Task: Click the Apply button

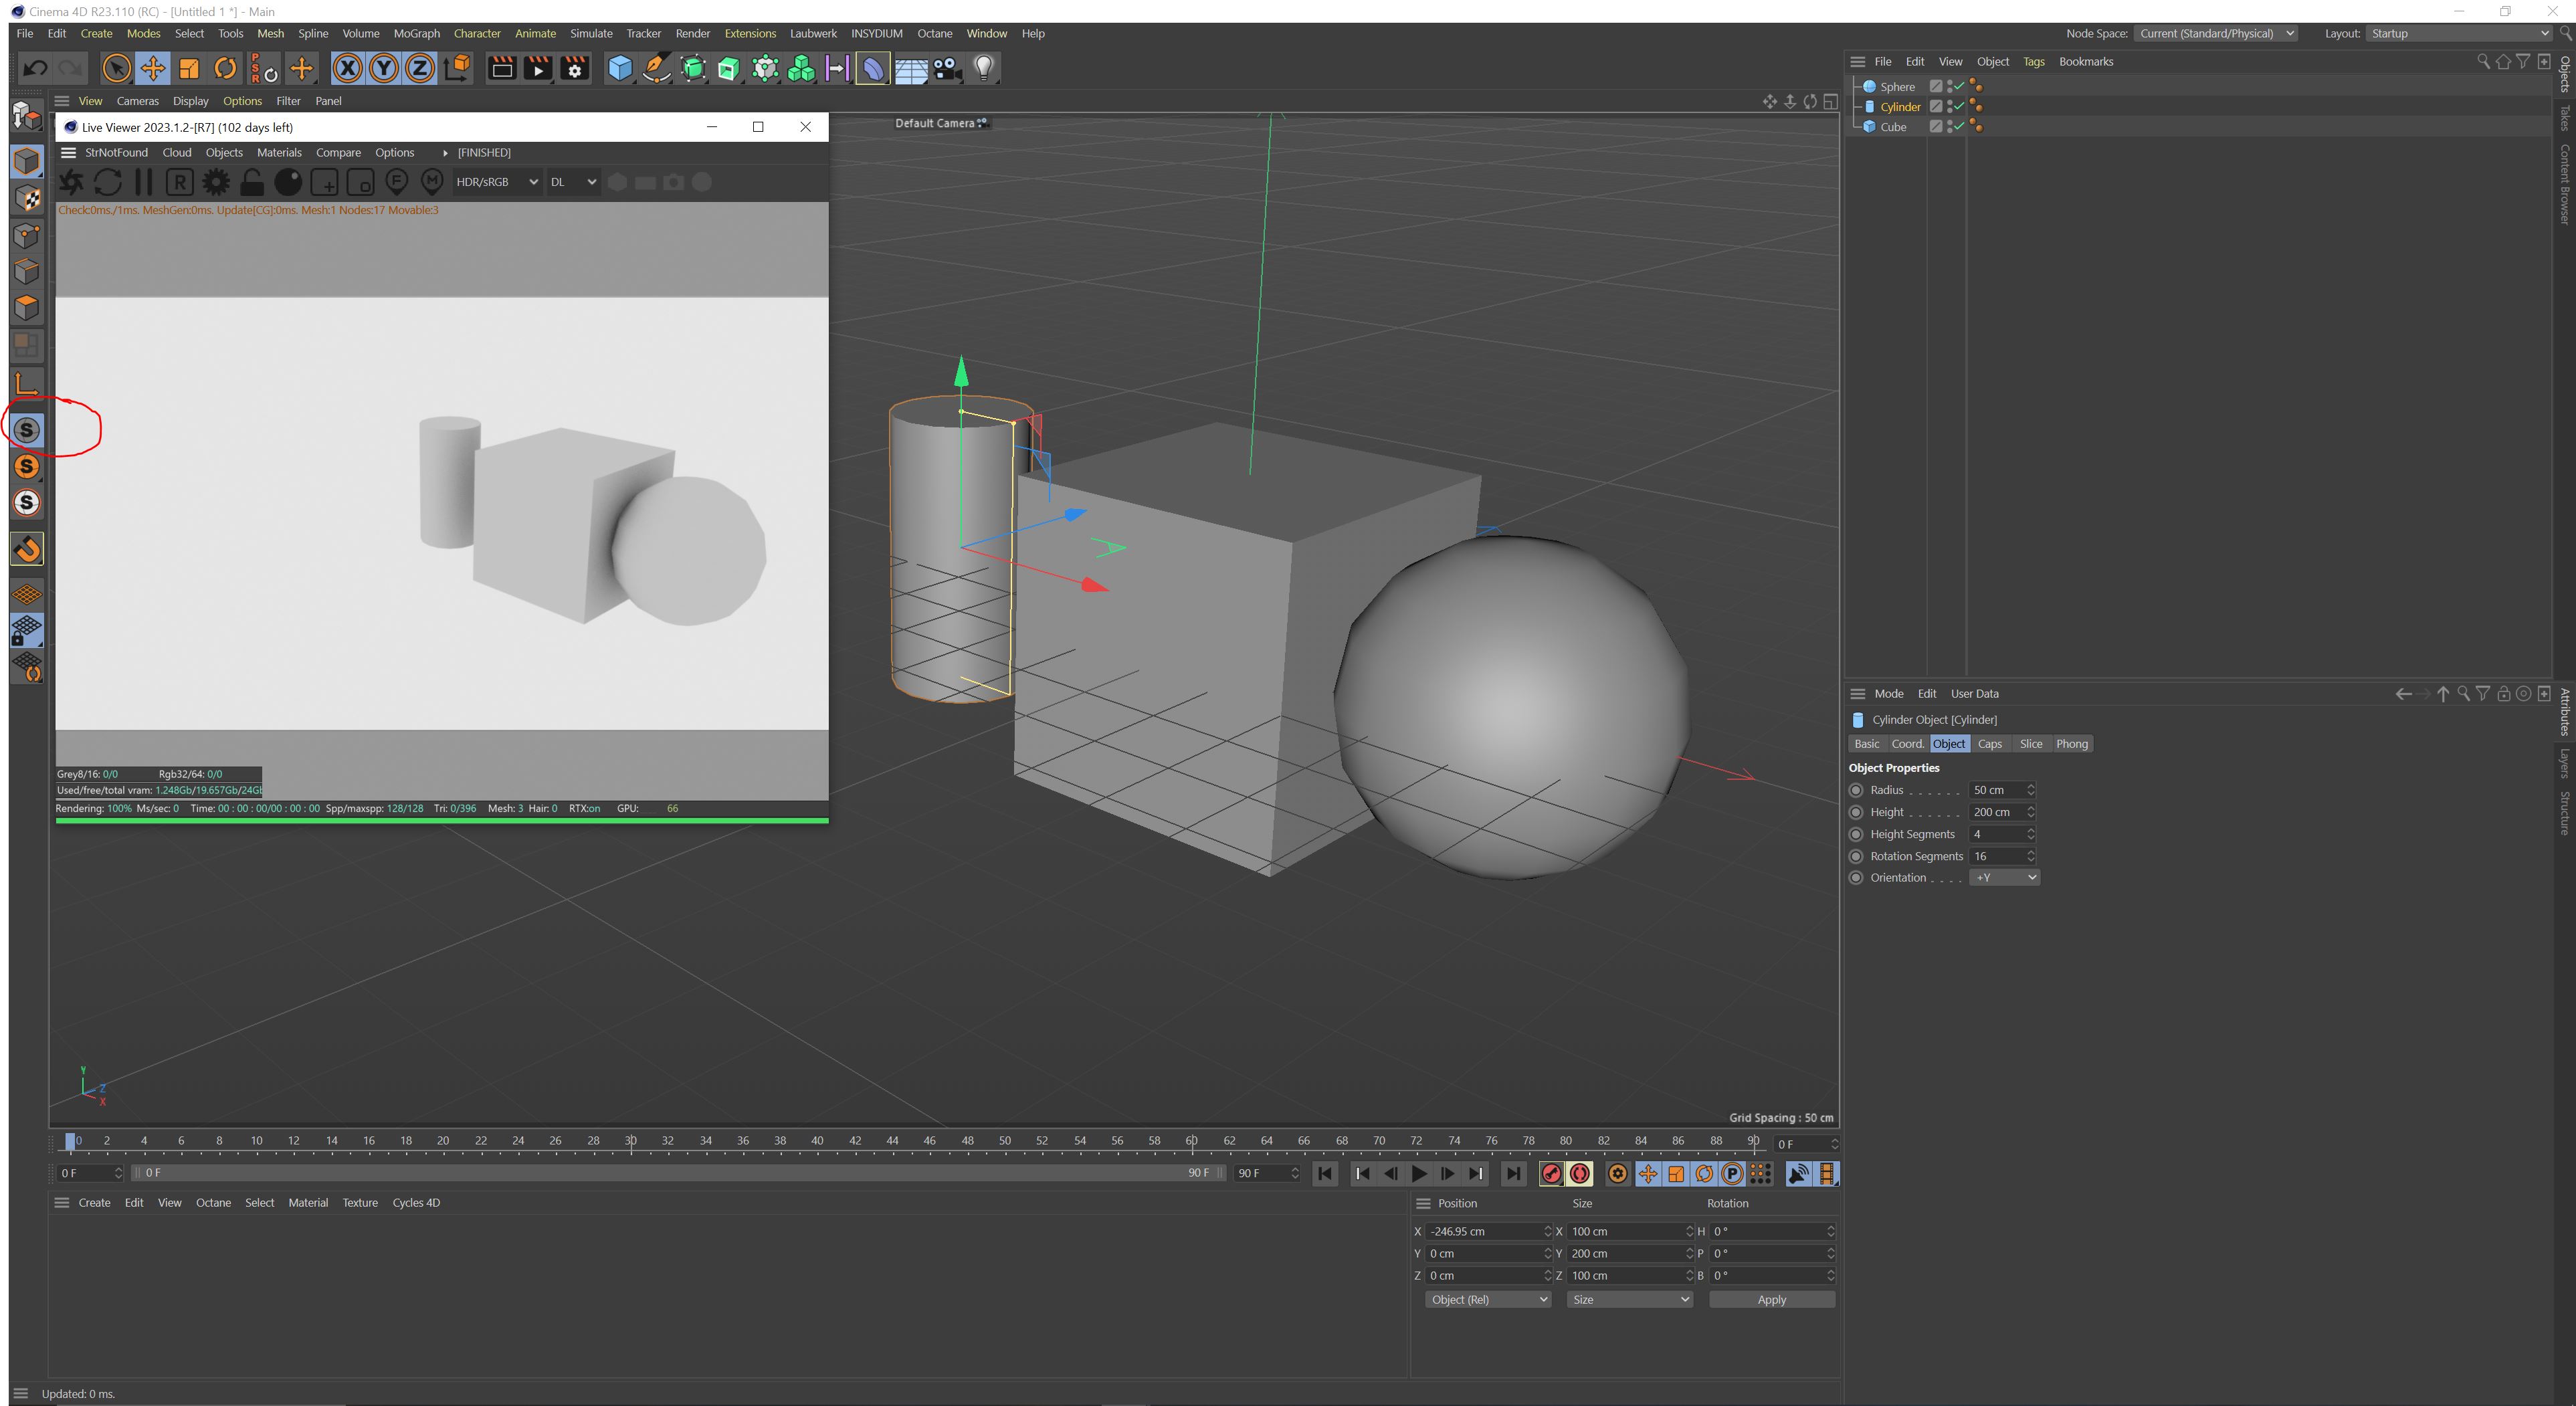Action: [x=1771, y=1299]
